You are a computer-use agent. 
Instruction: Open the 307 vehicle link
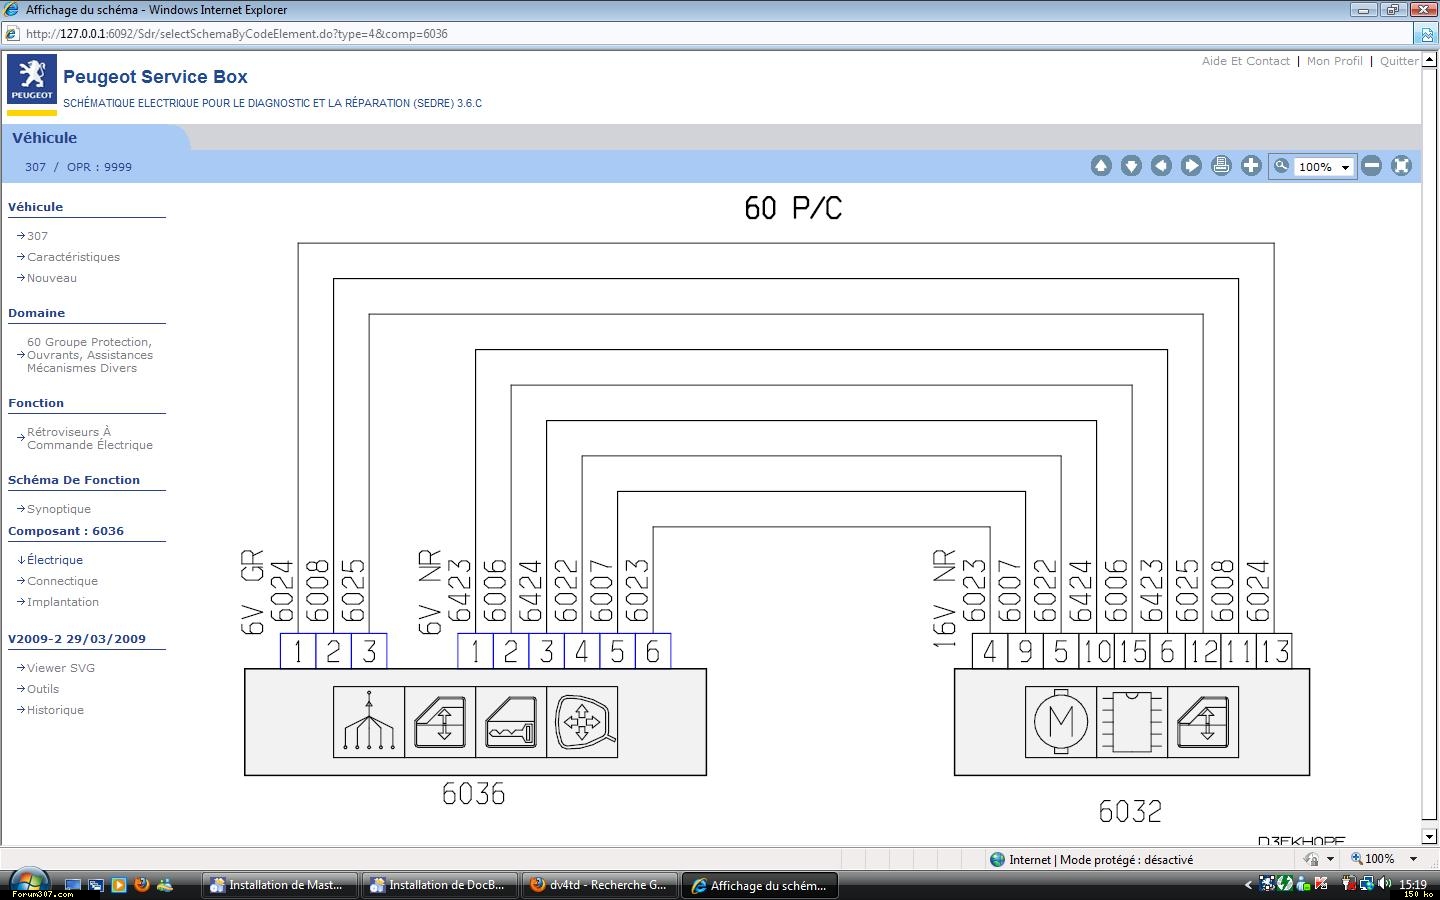coord(37,236)
